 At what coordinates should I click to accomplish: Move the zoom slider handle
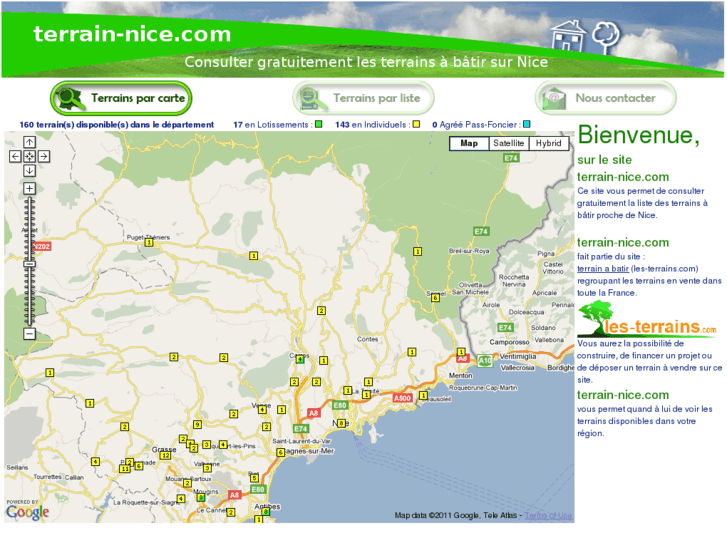(29, 264)
